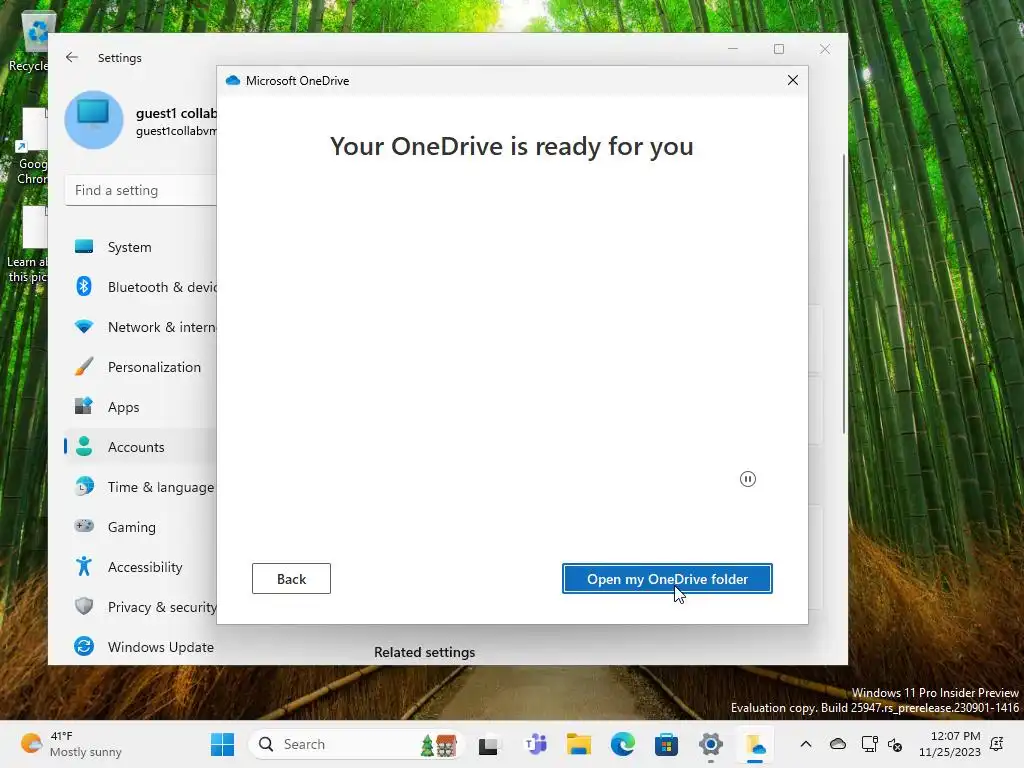Open Privacy & security settings
The height and width of the screenshot is (768, 1024).
[140, 607]
